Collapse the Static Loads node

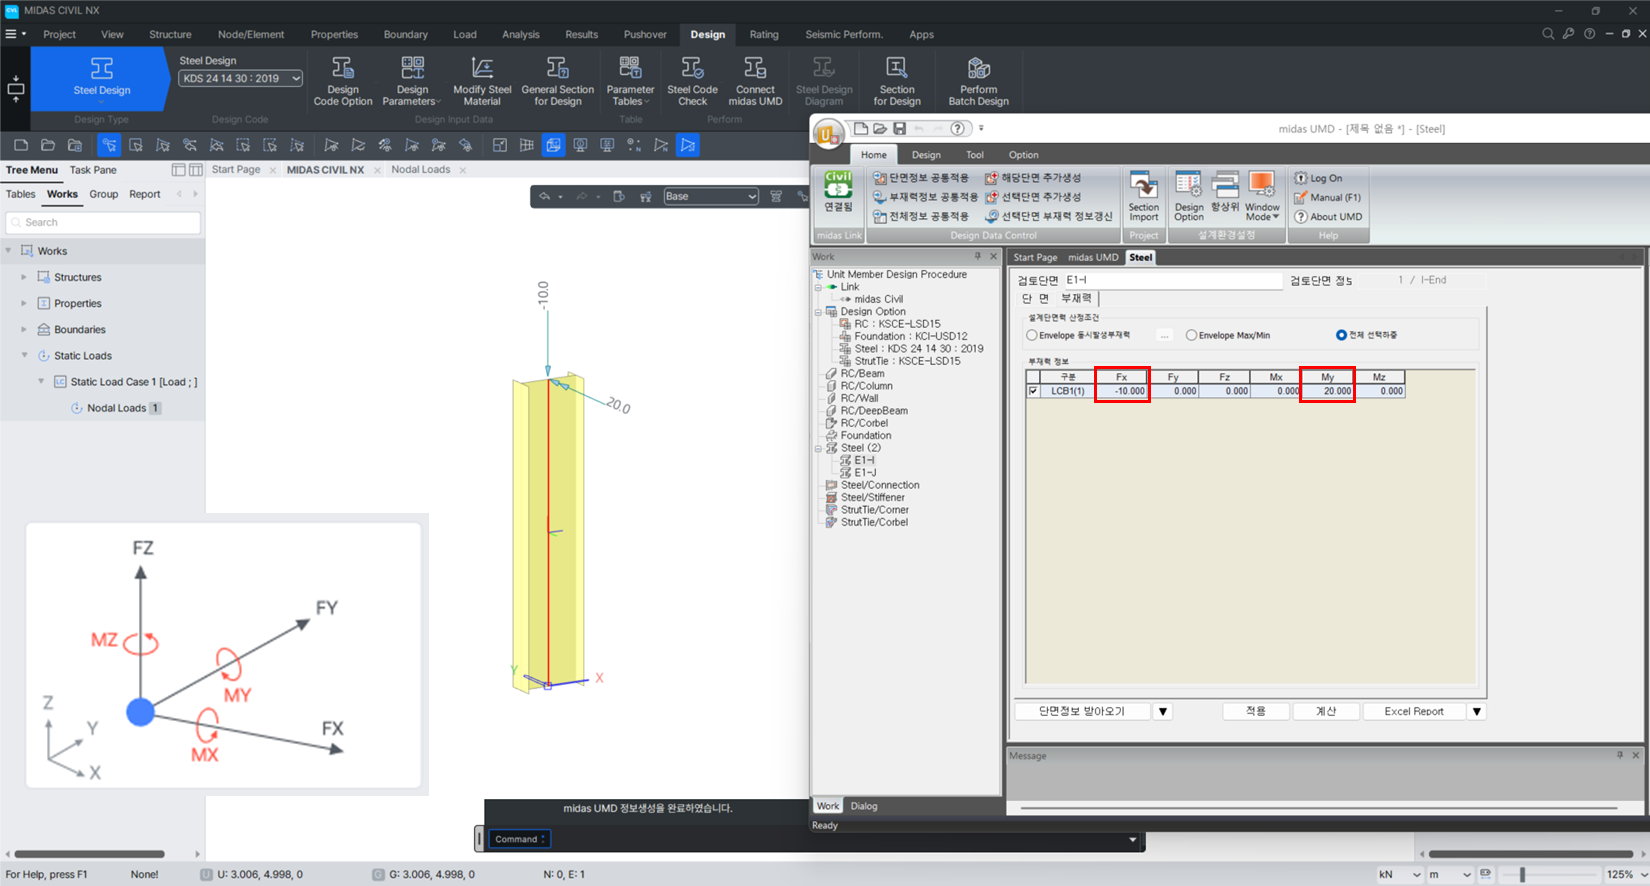click(24, 355)
